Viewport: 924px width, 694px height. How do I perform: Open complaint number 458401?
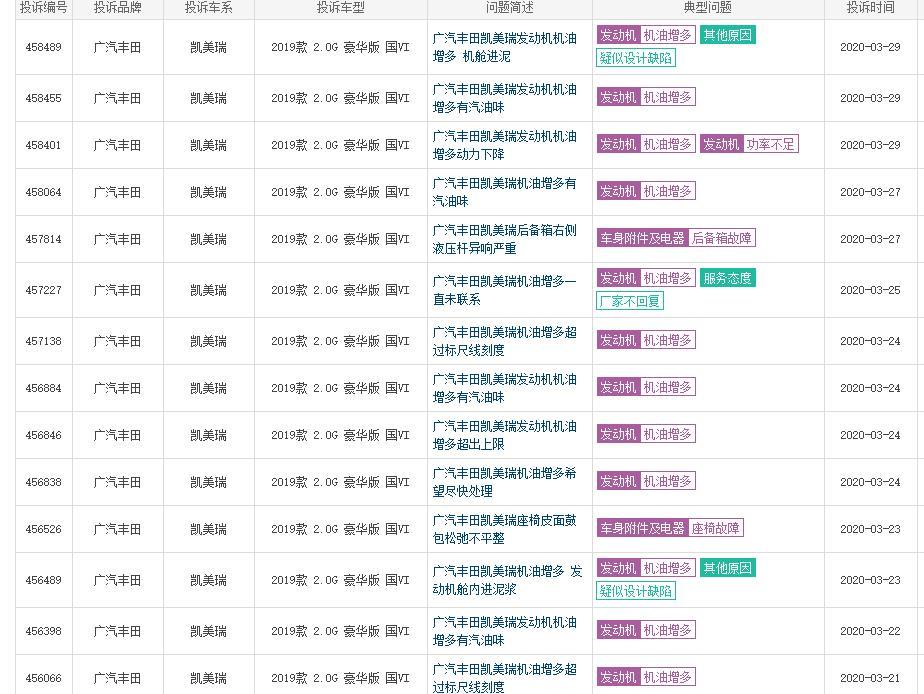[44, 146]
